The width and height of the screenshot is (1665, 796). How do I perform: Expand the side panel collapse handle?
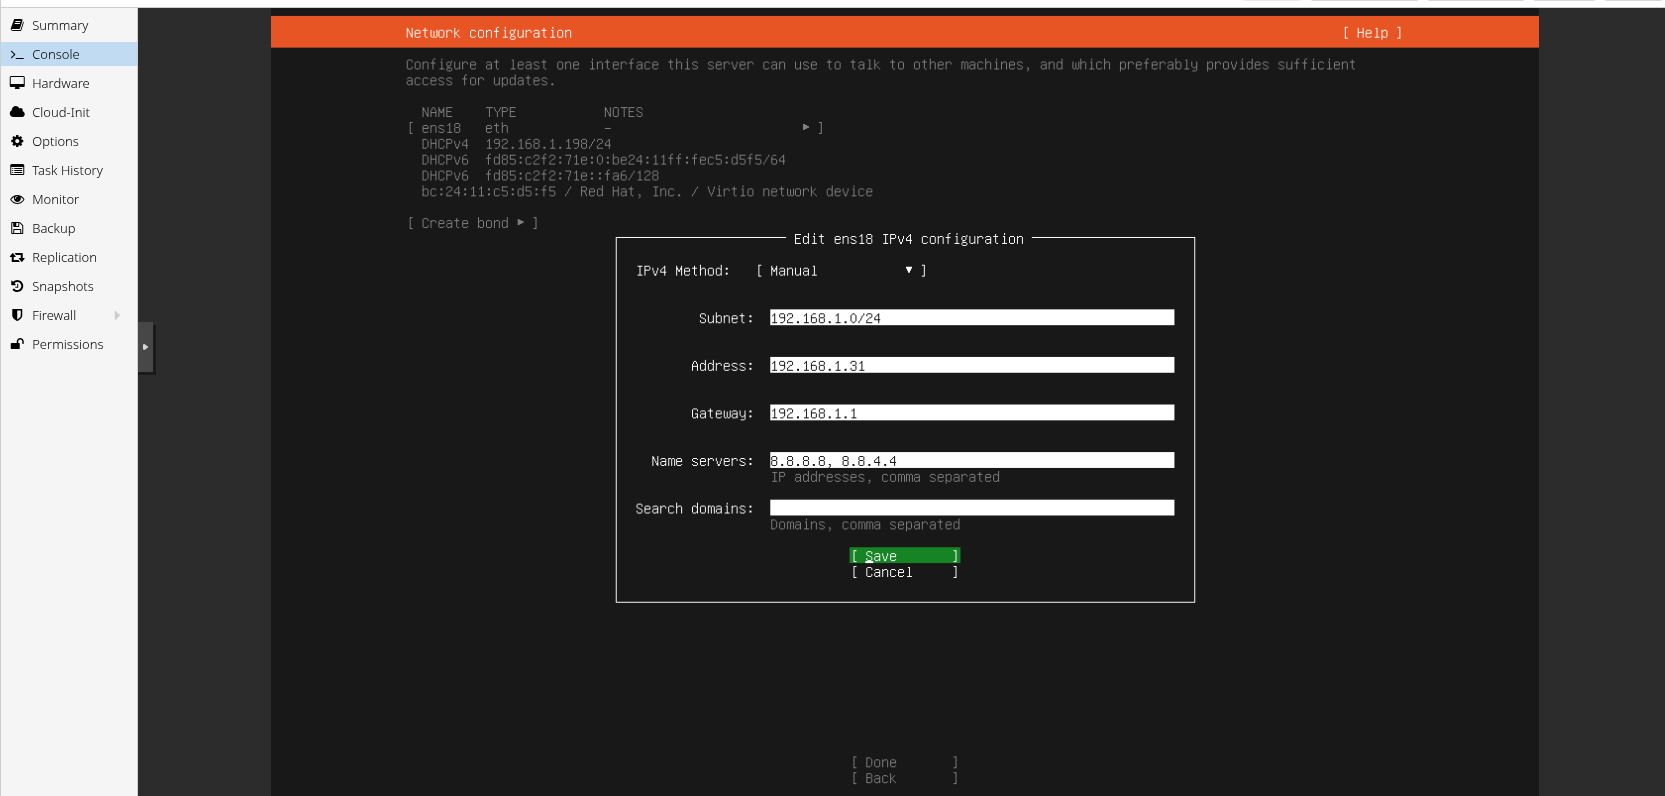tap(146, 347)
